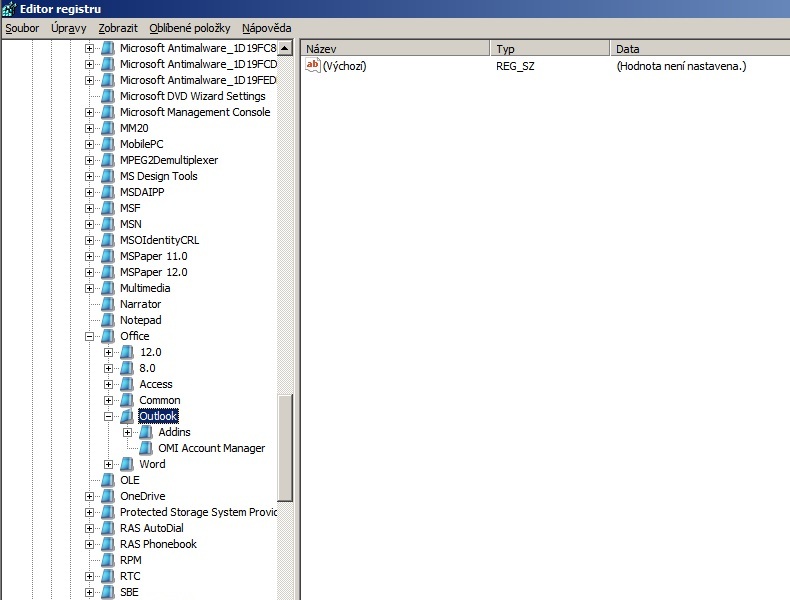Expand the Access key

[108, 384]
